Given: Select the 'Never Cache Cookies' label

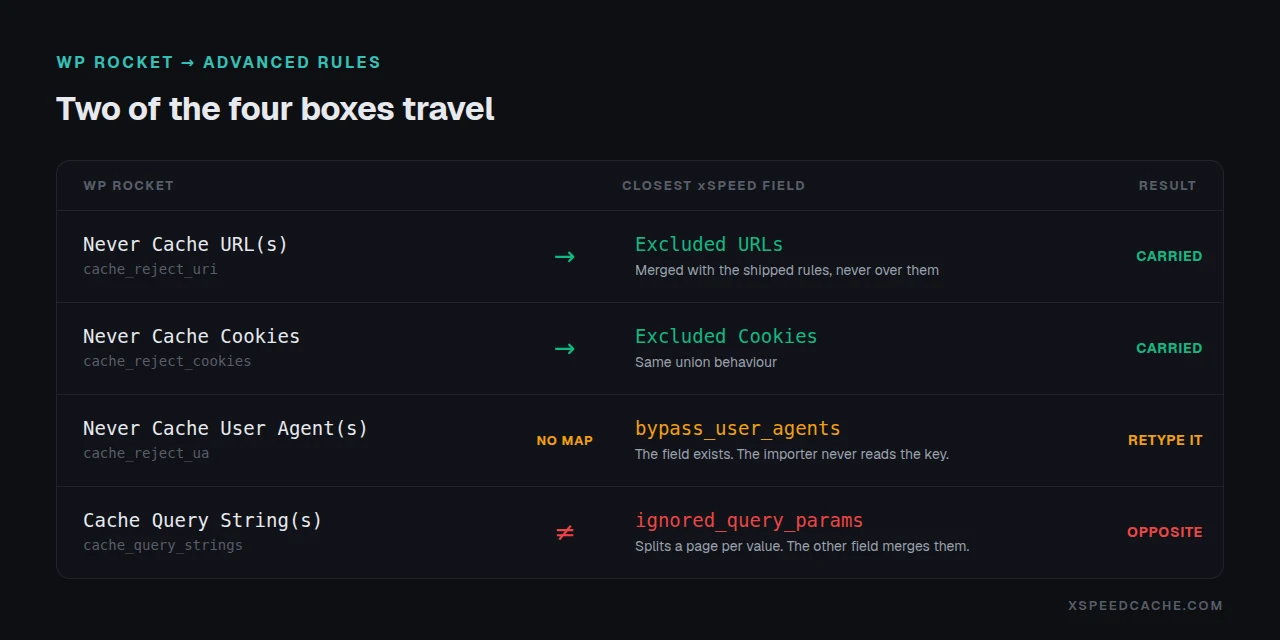Looking at the screenshot, I should click(x=191, y=336).
